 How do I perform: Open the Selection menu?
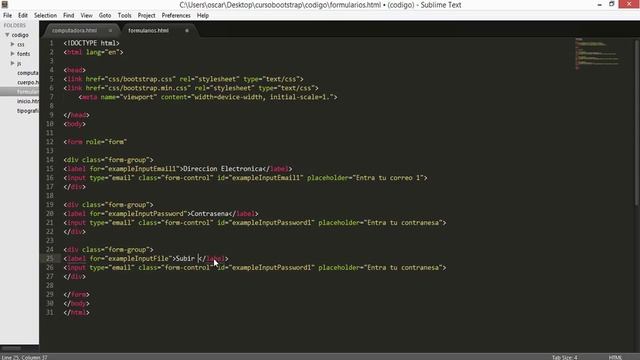pos(45,16)
